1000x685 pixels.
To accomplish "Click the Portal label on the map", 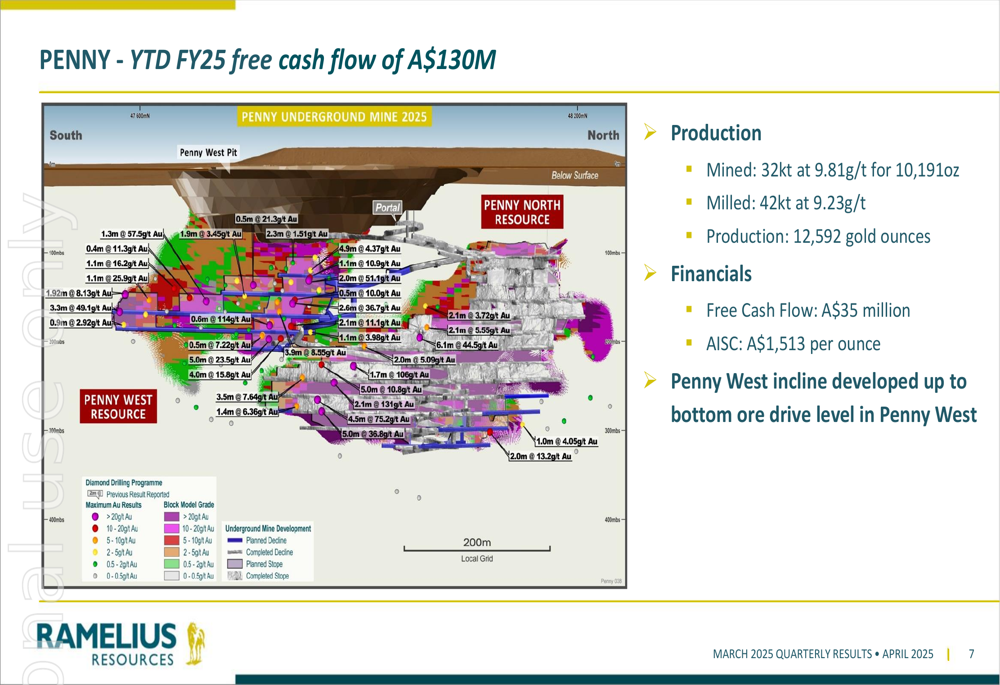I will click(x=388, y=207).
